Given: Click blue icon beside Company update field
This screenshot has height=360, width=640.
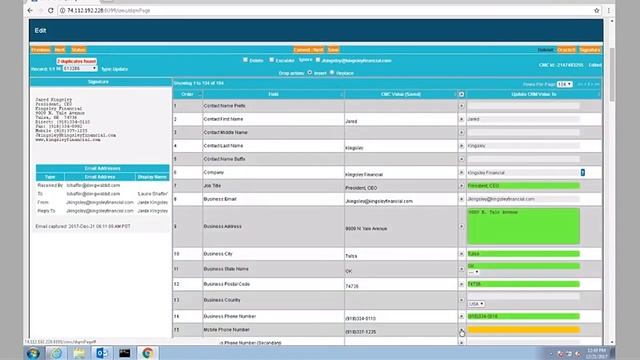Looking at the screenshot, I should pyautogui.click(x=582, y=172).
